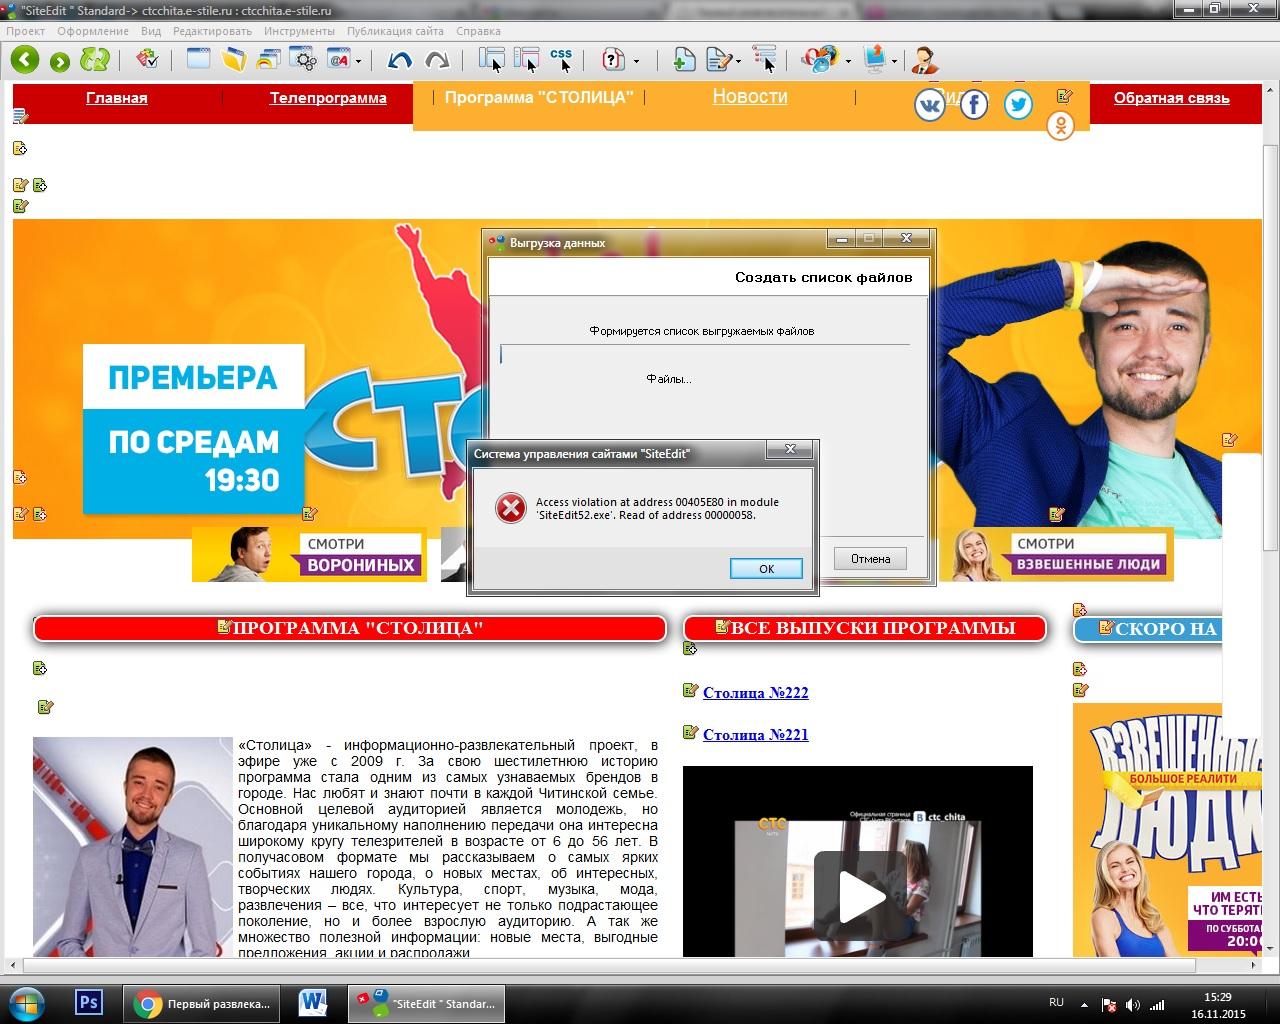The height and width of the screenshot is (1024, 1280).
Task: Click the help question mark document icon
Action: click(x=613, y=60)
